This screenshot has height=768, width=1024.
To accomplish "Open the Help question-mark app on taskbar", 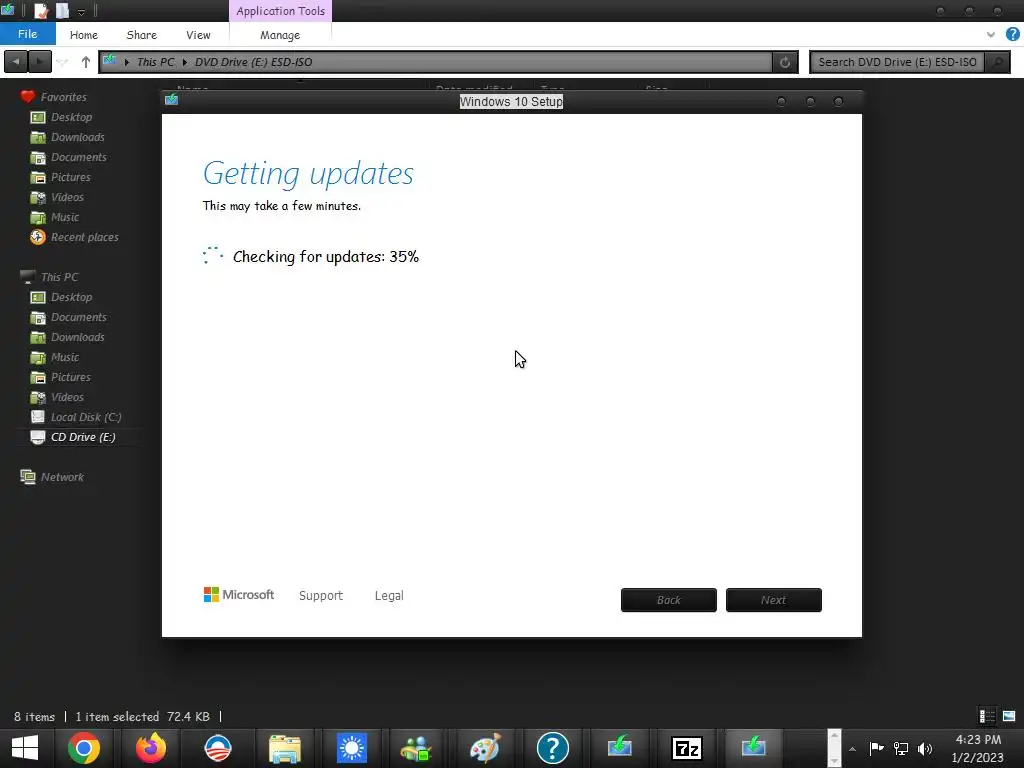I will pyautogui.click(x=552, y=748).
